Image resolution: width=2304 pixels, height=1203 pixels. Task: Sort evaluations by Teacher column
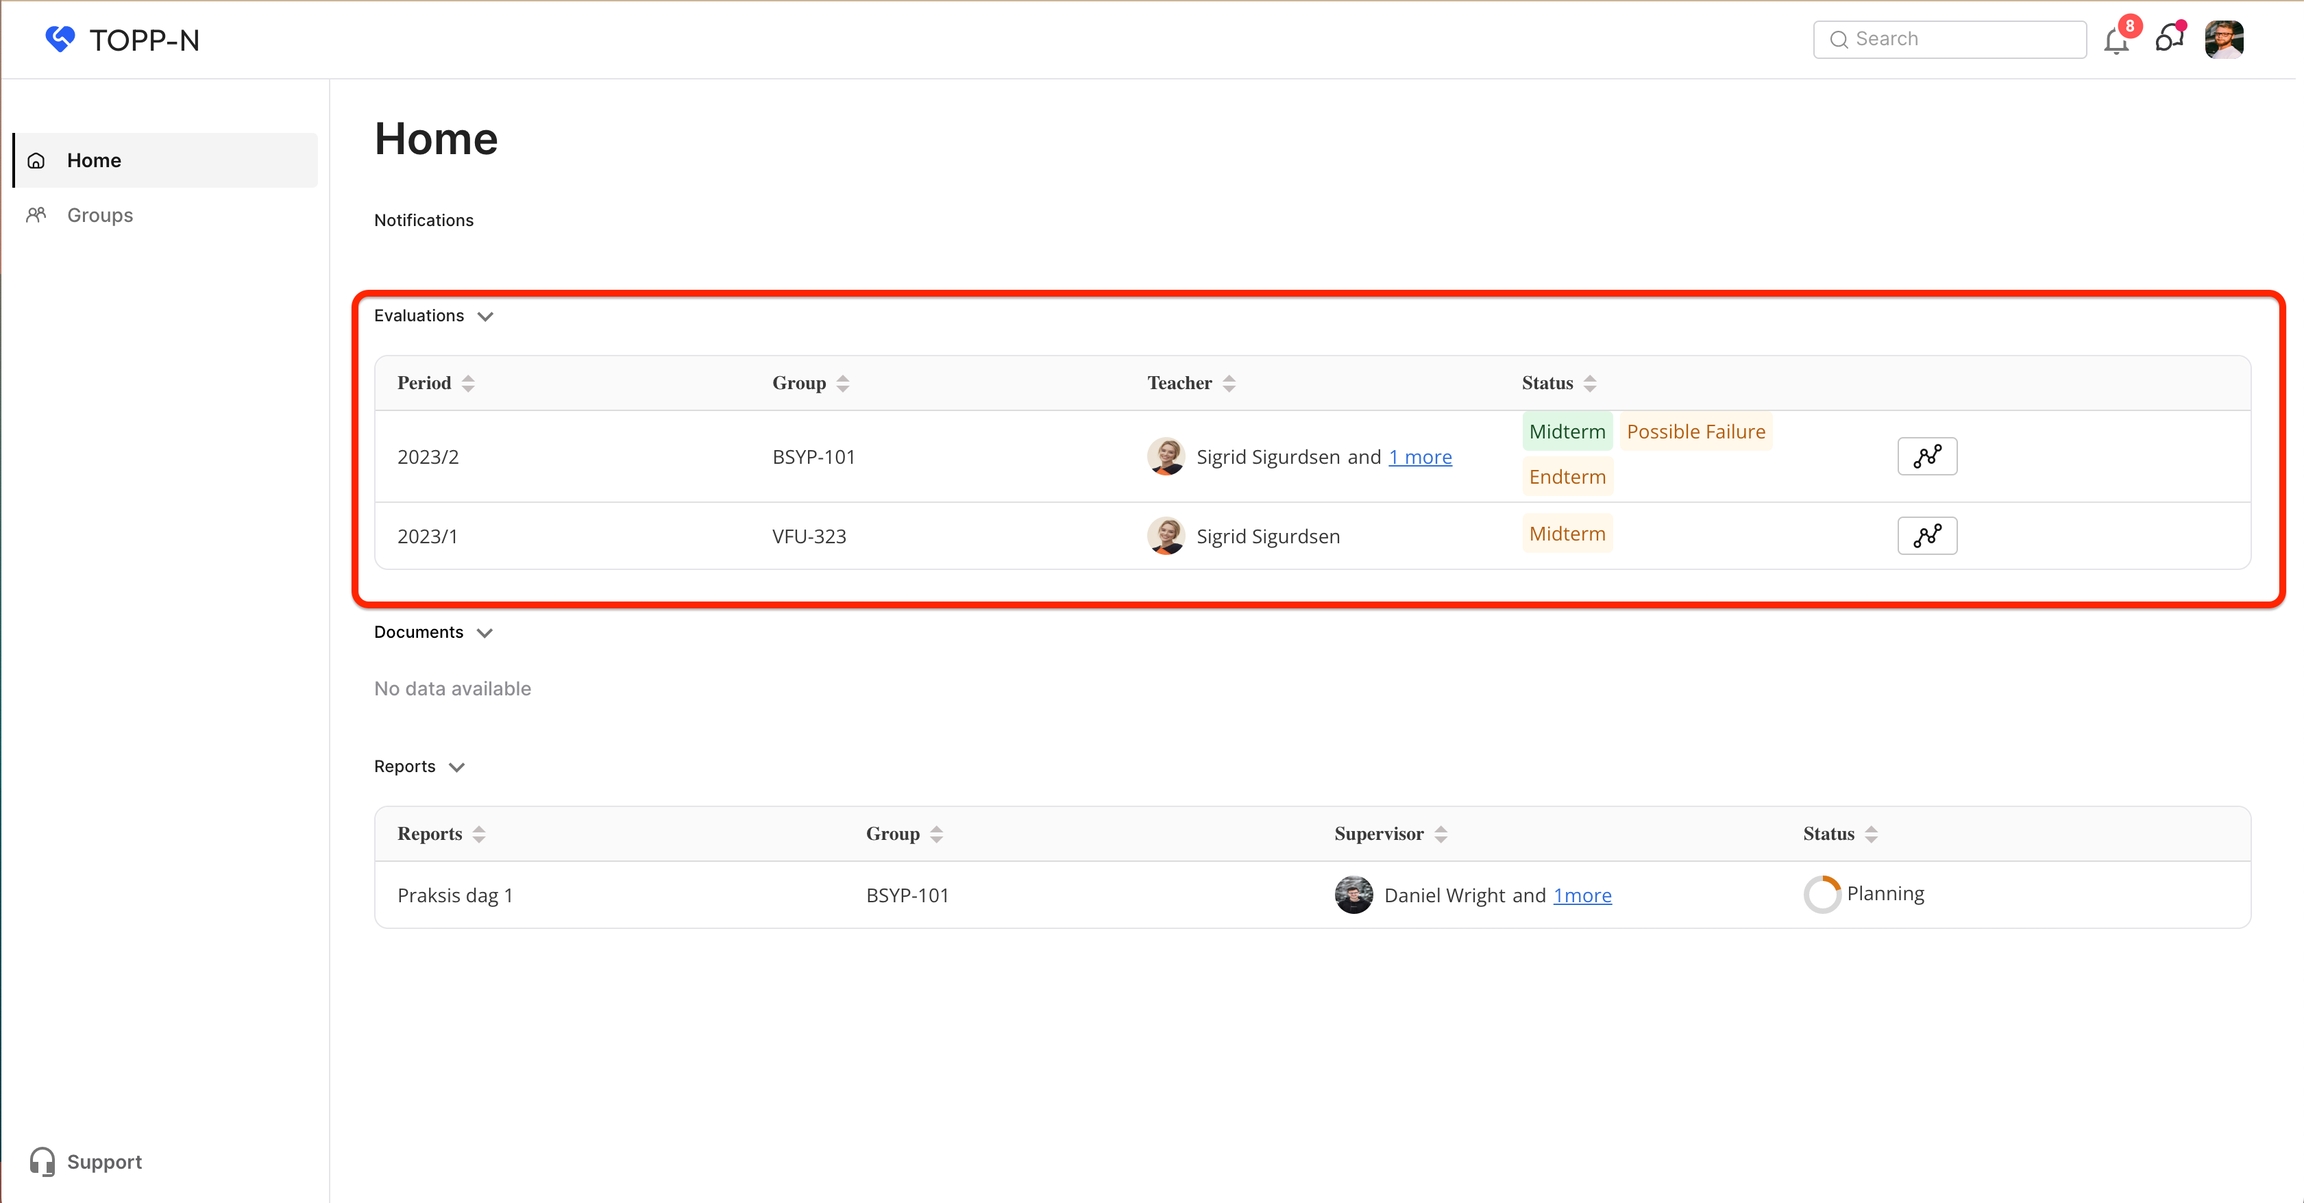pos(1229,384)
